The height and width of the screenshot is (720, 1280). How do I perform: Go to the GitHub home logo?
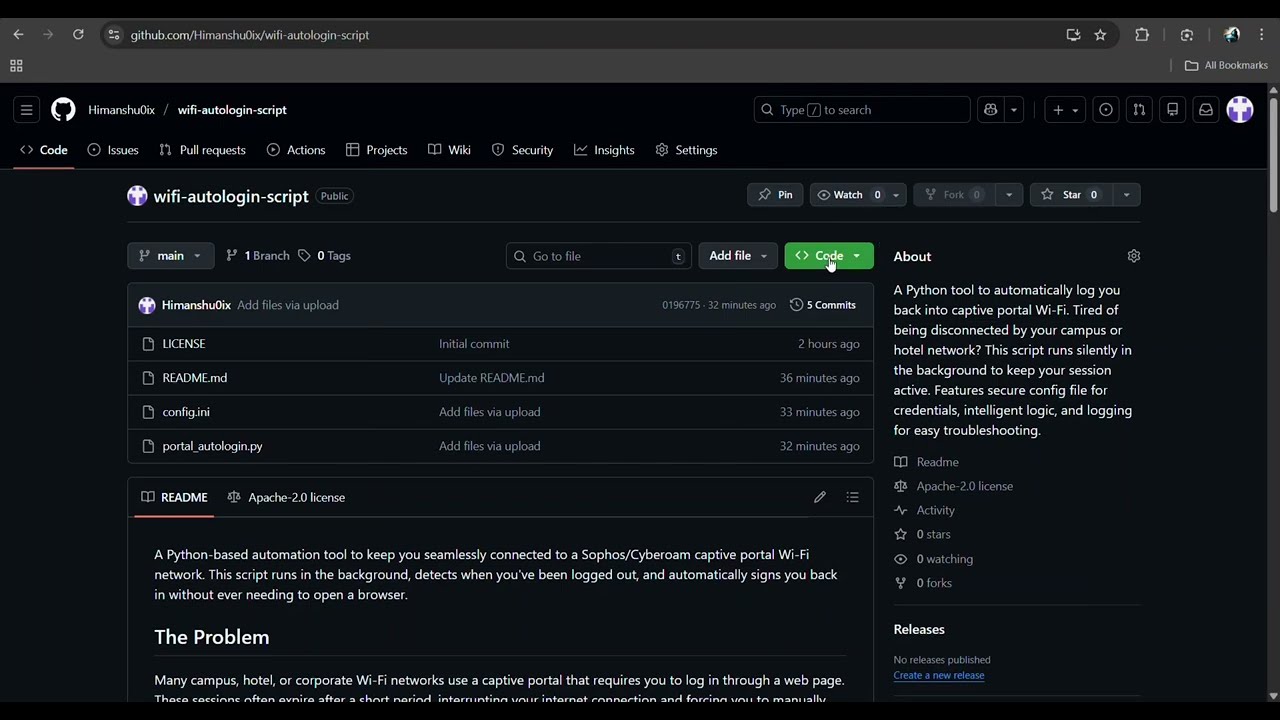pyautogui.click(x=63, y=110)
